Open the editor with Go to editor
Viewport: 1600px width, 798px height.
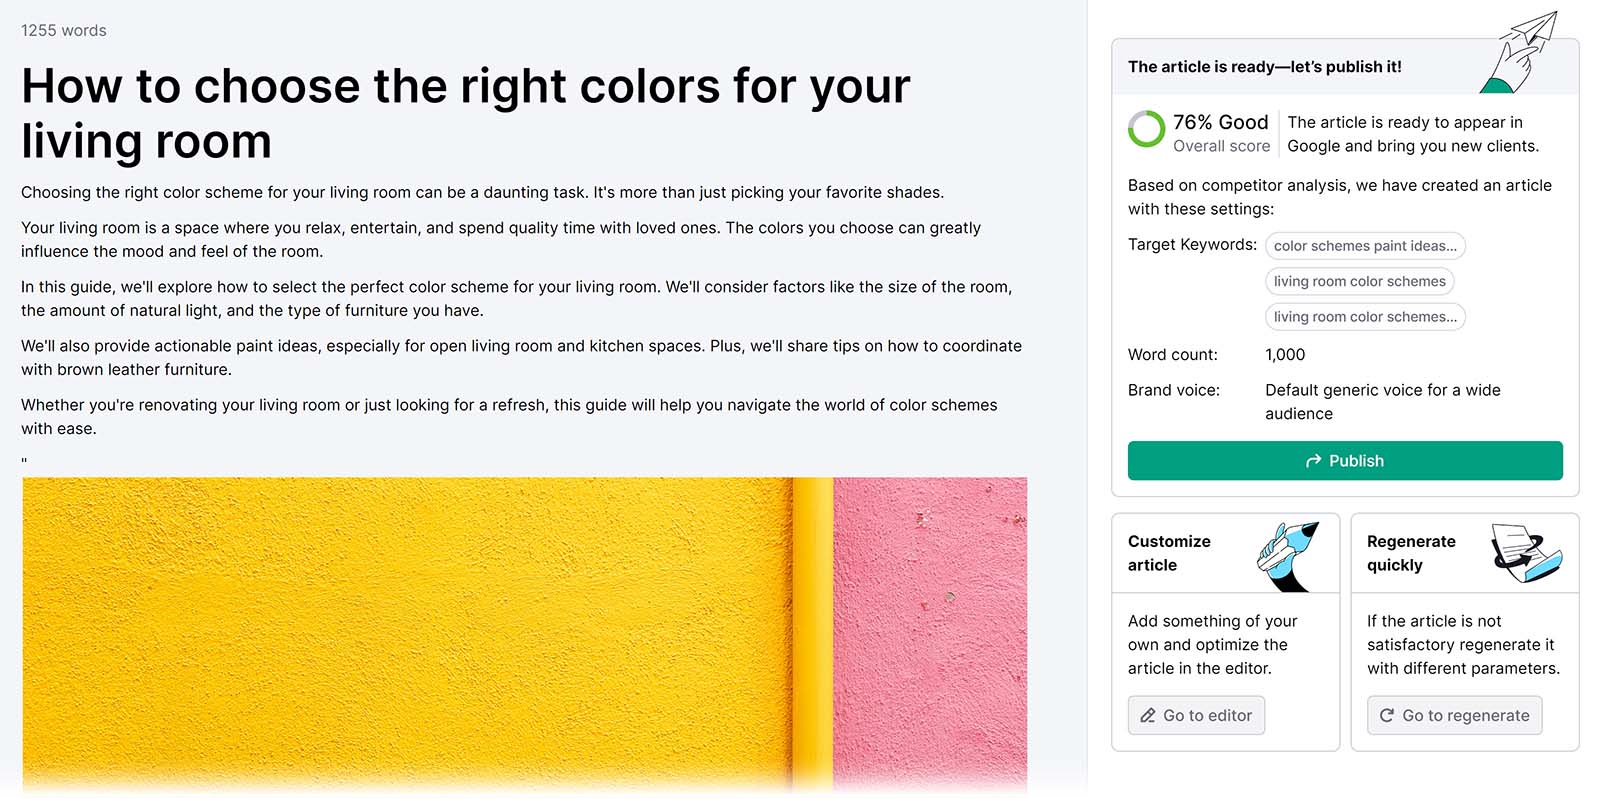tap(1196, 716)
